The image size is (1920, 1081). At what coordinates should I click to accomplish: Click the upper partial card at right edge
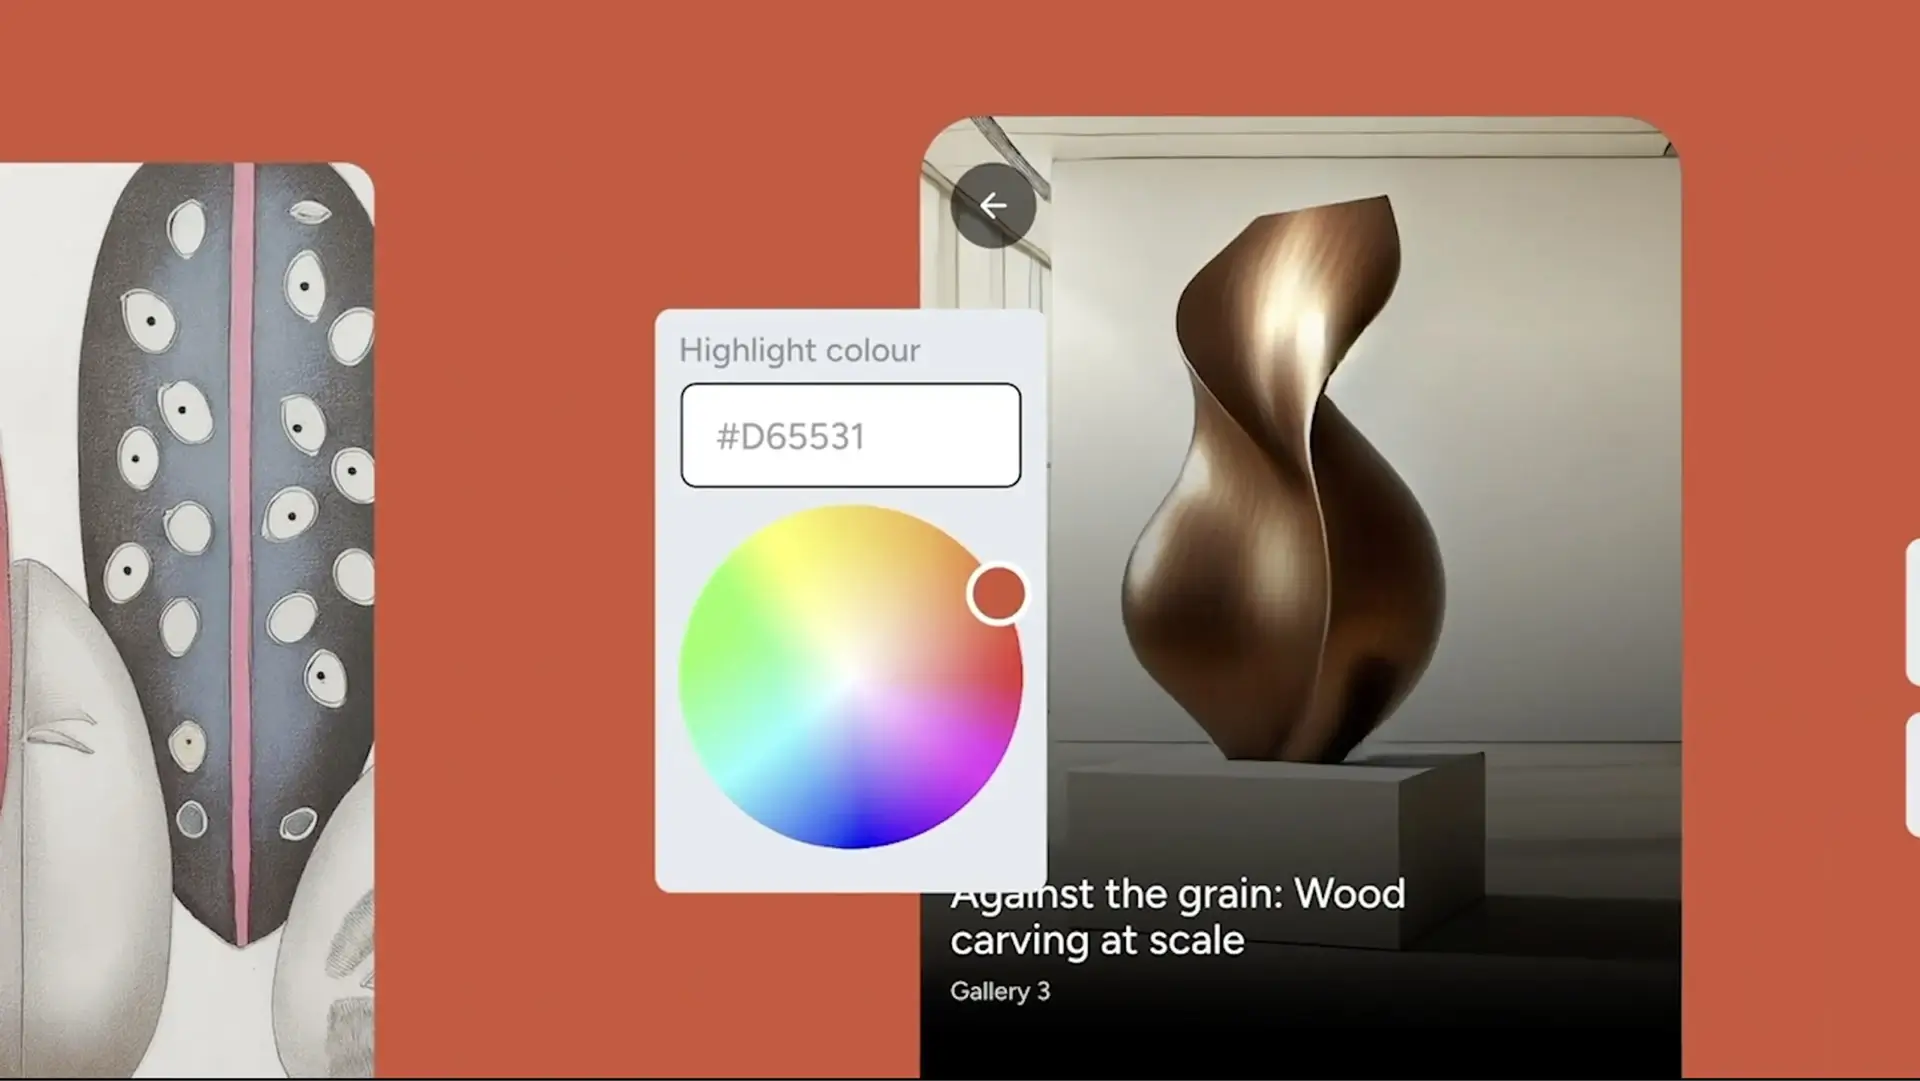1912,612
